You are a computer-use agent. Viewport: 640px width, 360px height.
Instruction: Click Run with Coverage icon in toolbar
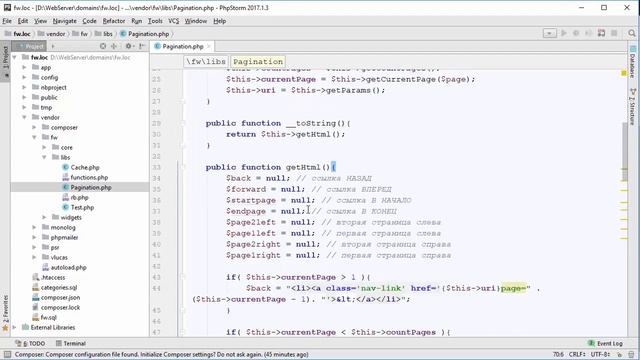tap(588, 33)
